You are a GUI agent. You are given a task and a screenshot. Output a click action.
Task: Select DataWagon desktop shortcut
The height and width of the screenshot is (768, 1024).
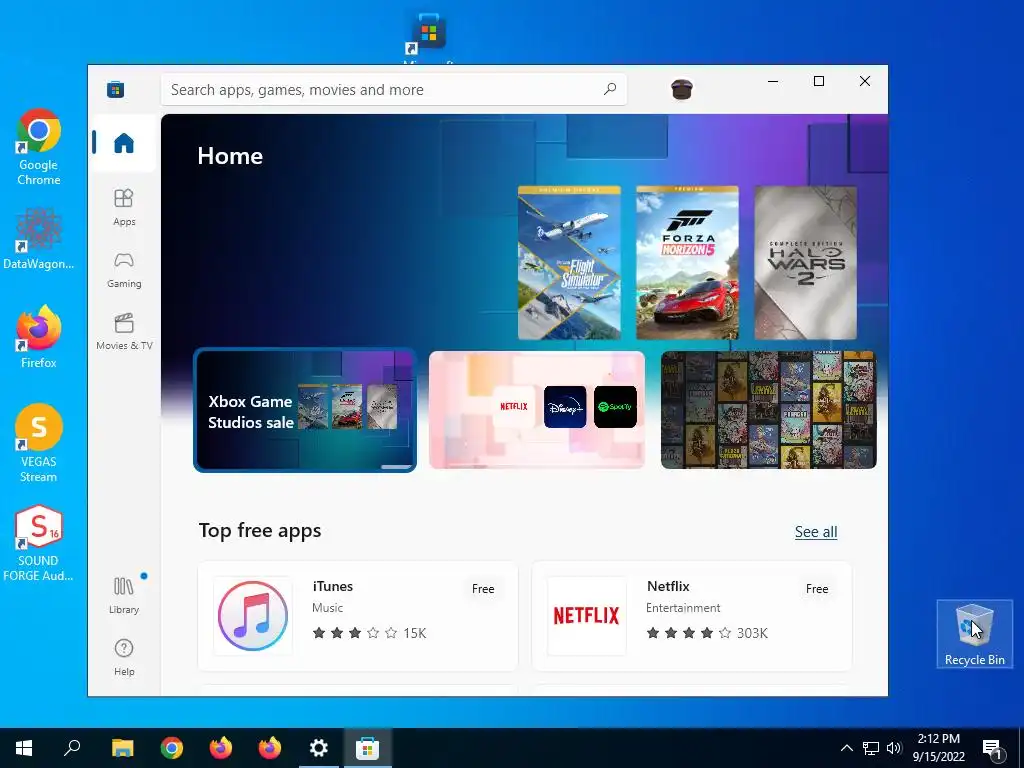tap(39, 238)
